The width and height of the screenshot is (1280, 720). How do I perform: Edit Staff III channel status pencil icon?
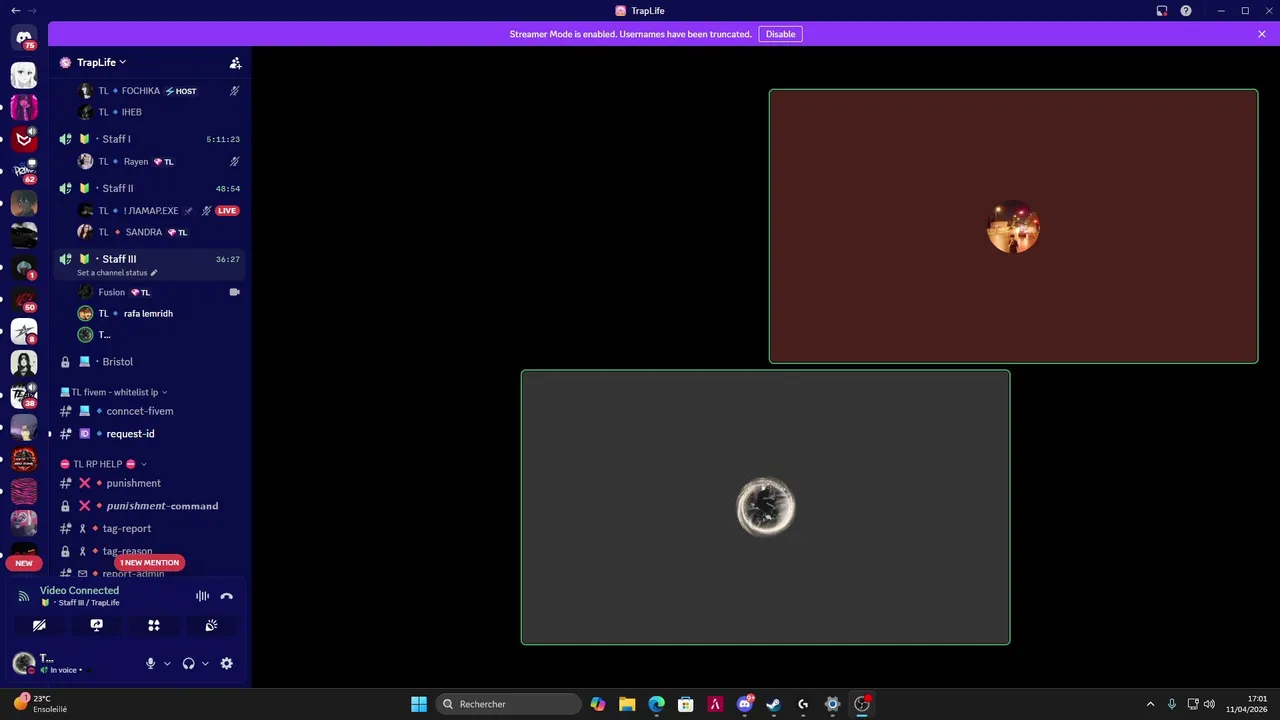pyautogui.click(x=154, y=273)
